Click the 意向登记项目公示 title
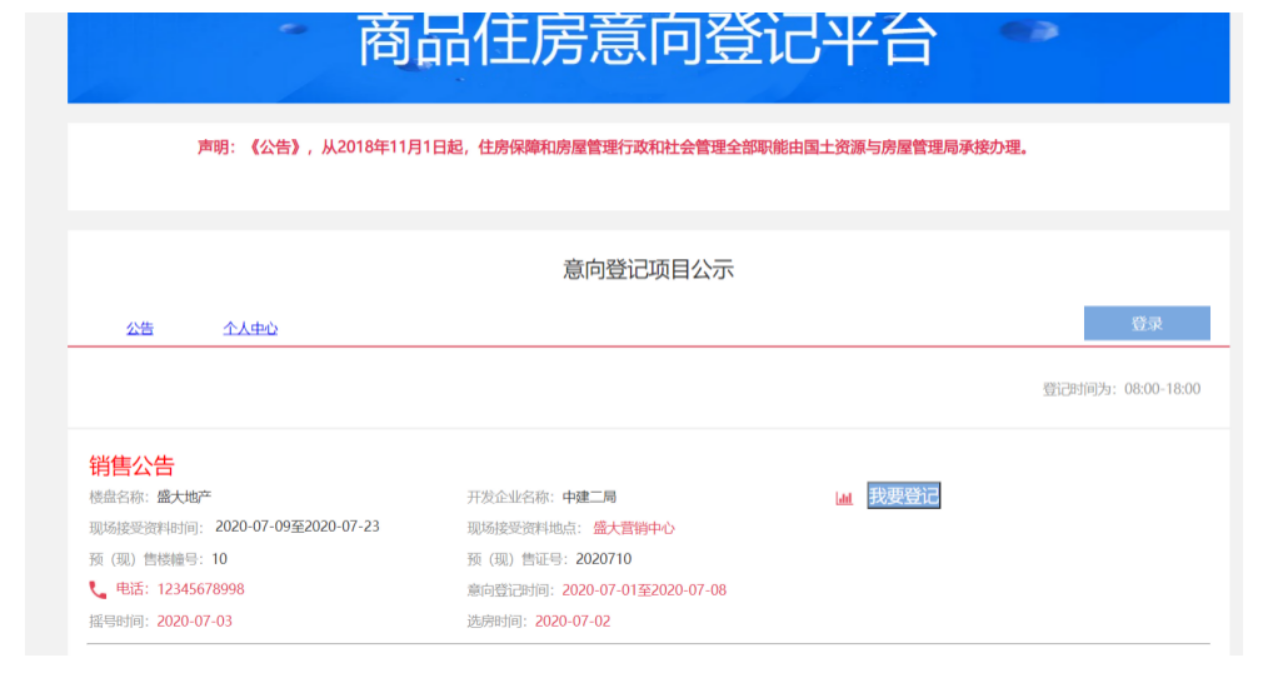The height and width of the screenshot is (688, 1268). (x=648, y=269)
